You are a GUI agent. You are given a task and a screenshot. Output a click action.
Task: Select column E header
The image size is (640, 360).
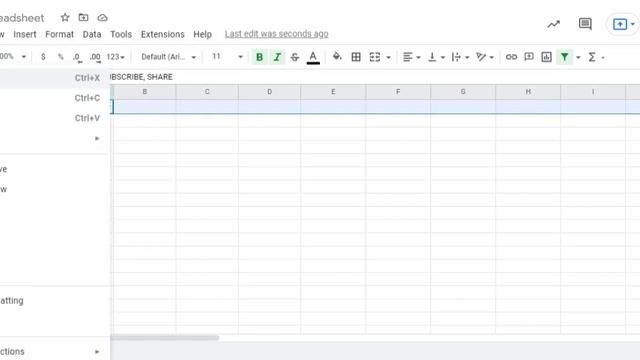tap(333, 92)
